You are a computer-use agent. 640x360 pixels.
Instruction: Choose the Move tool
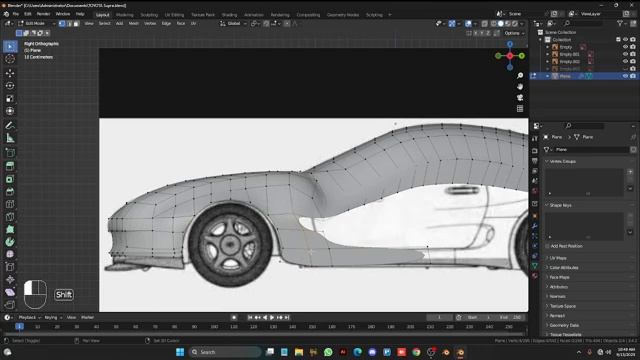click(10, 73)
